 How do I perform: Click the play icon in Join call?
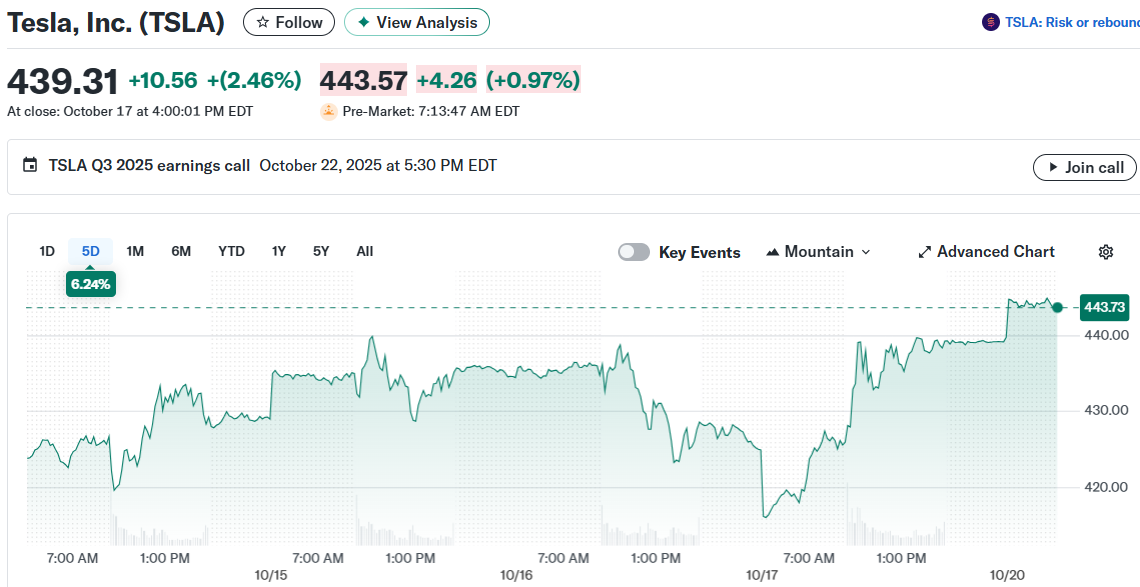pos(1053,167)
